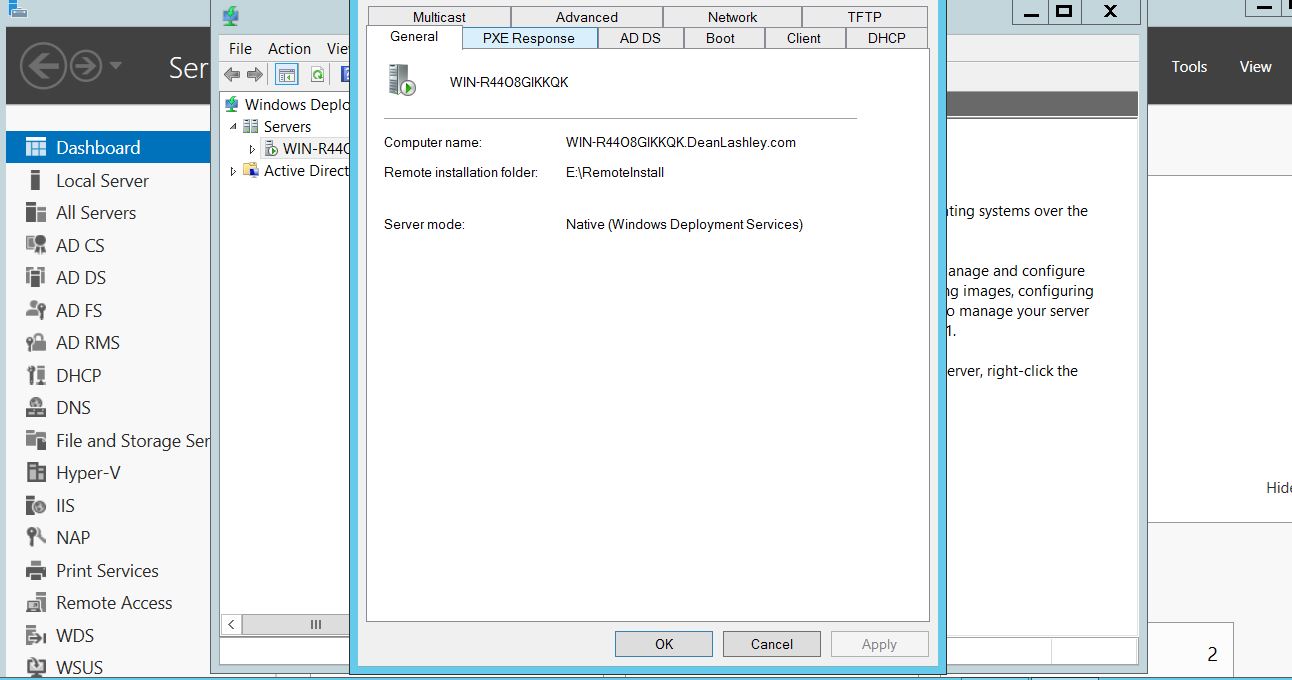1292x680 pixels.
Task: Open Help from the WDS console toolbar
Action: [346, 74]
